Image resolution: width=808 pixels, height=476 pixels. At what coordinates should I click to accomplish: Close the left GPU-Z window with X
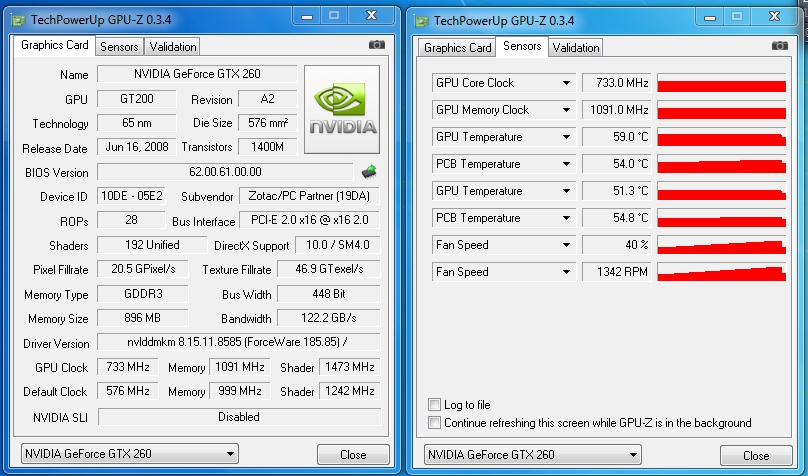(x=371, y=16)
